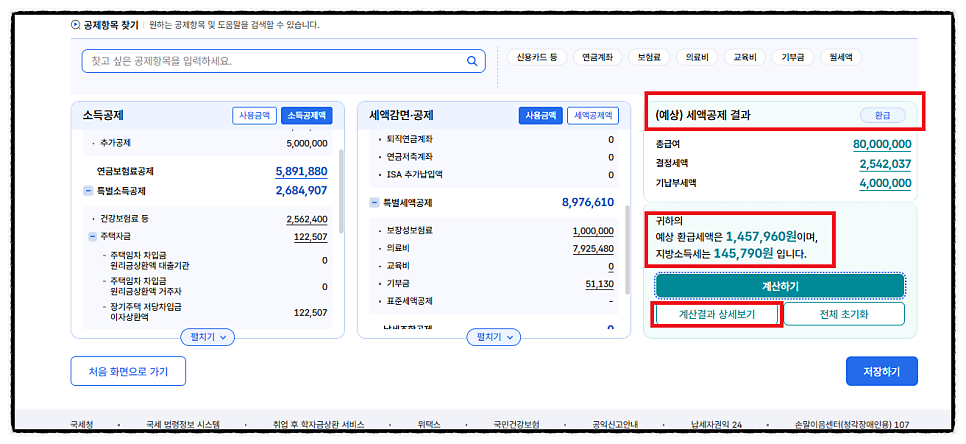
Task: Click the 세액감면·공제 panel scrollbar
Action: (627, 249)
